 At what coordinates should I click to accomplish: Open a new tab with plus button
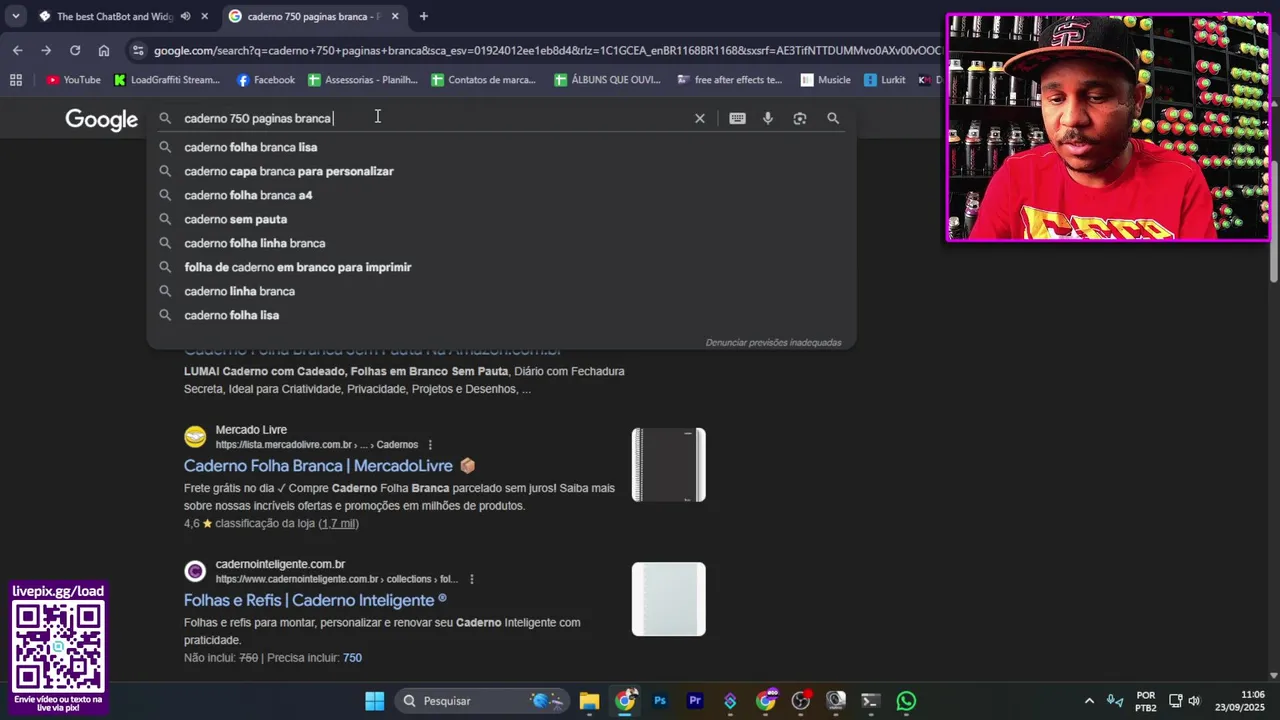423,16
